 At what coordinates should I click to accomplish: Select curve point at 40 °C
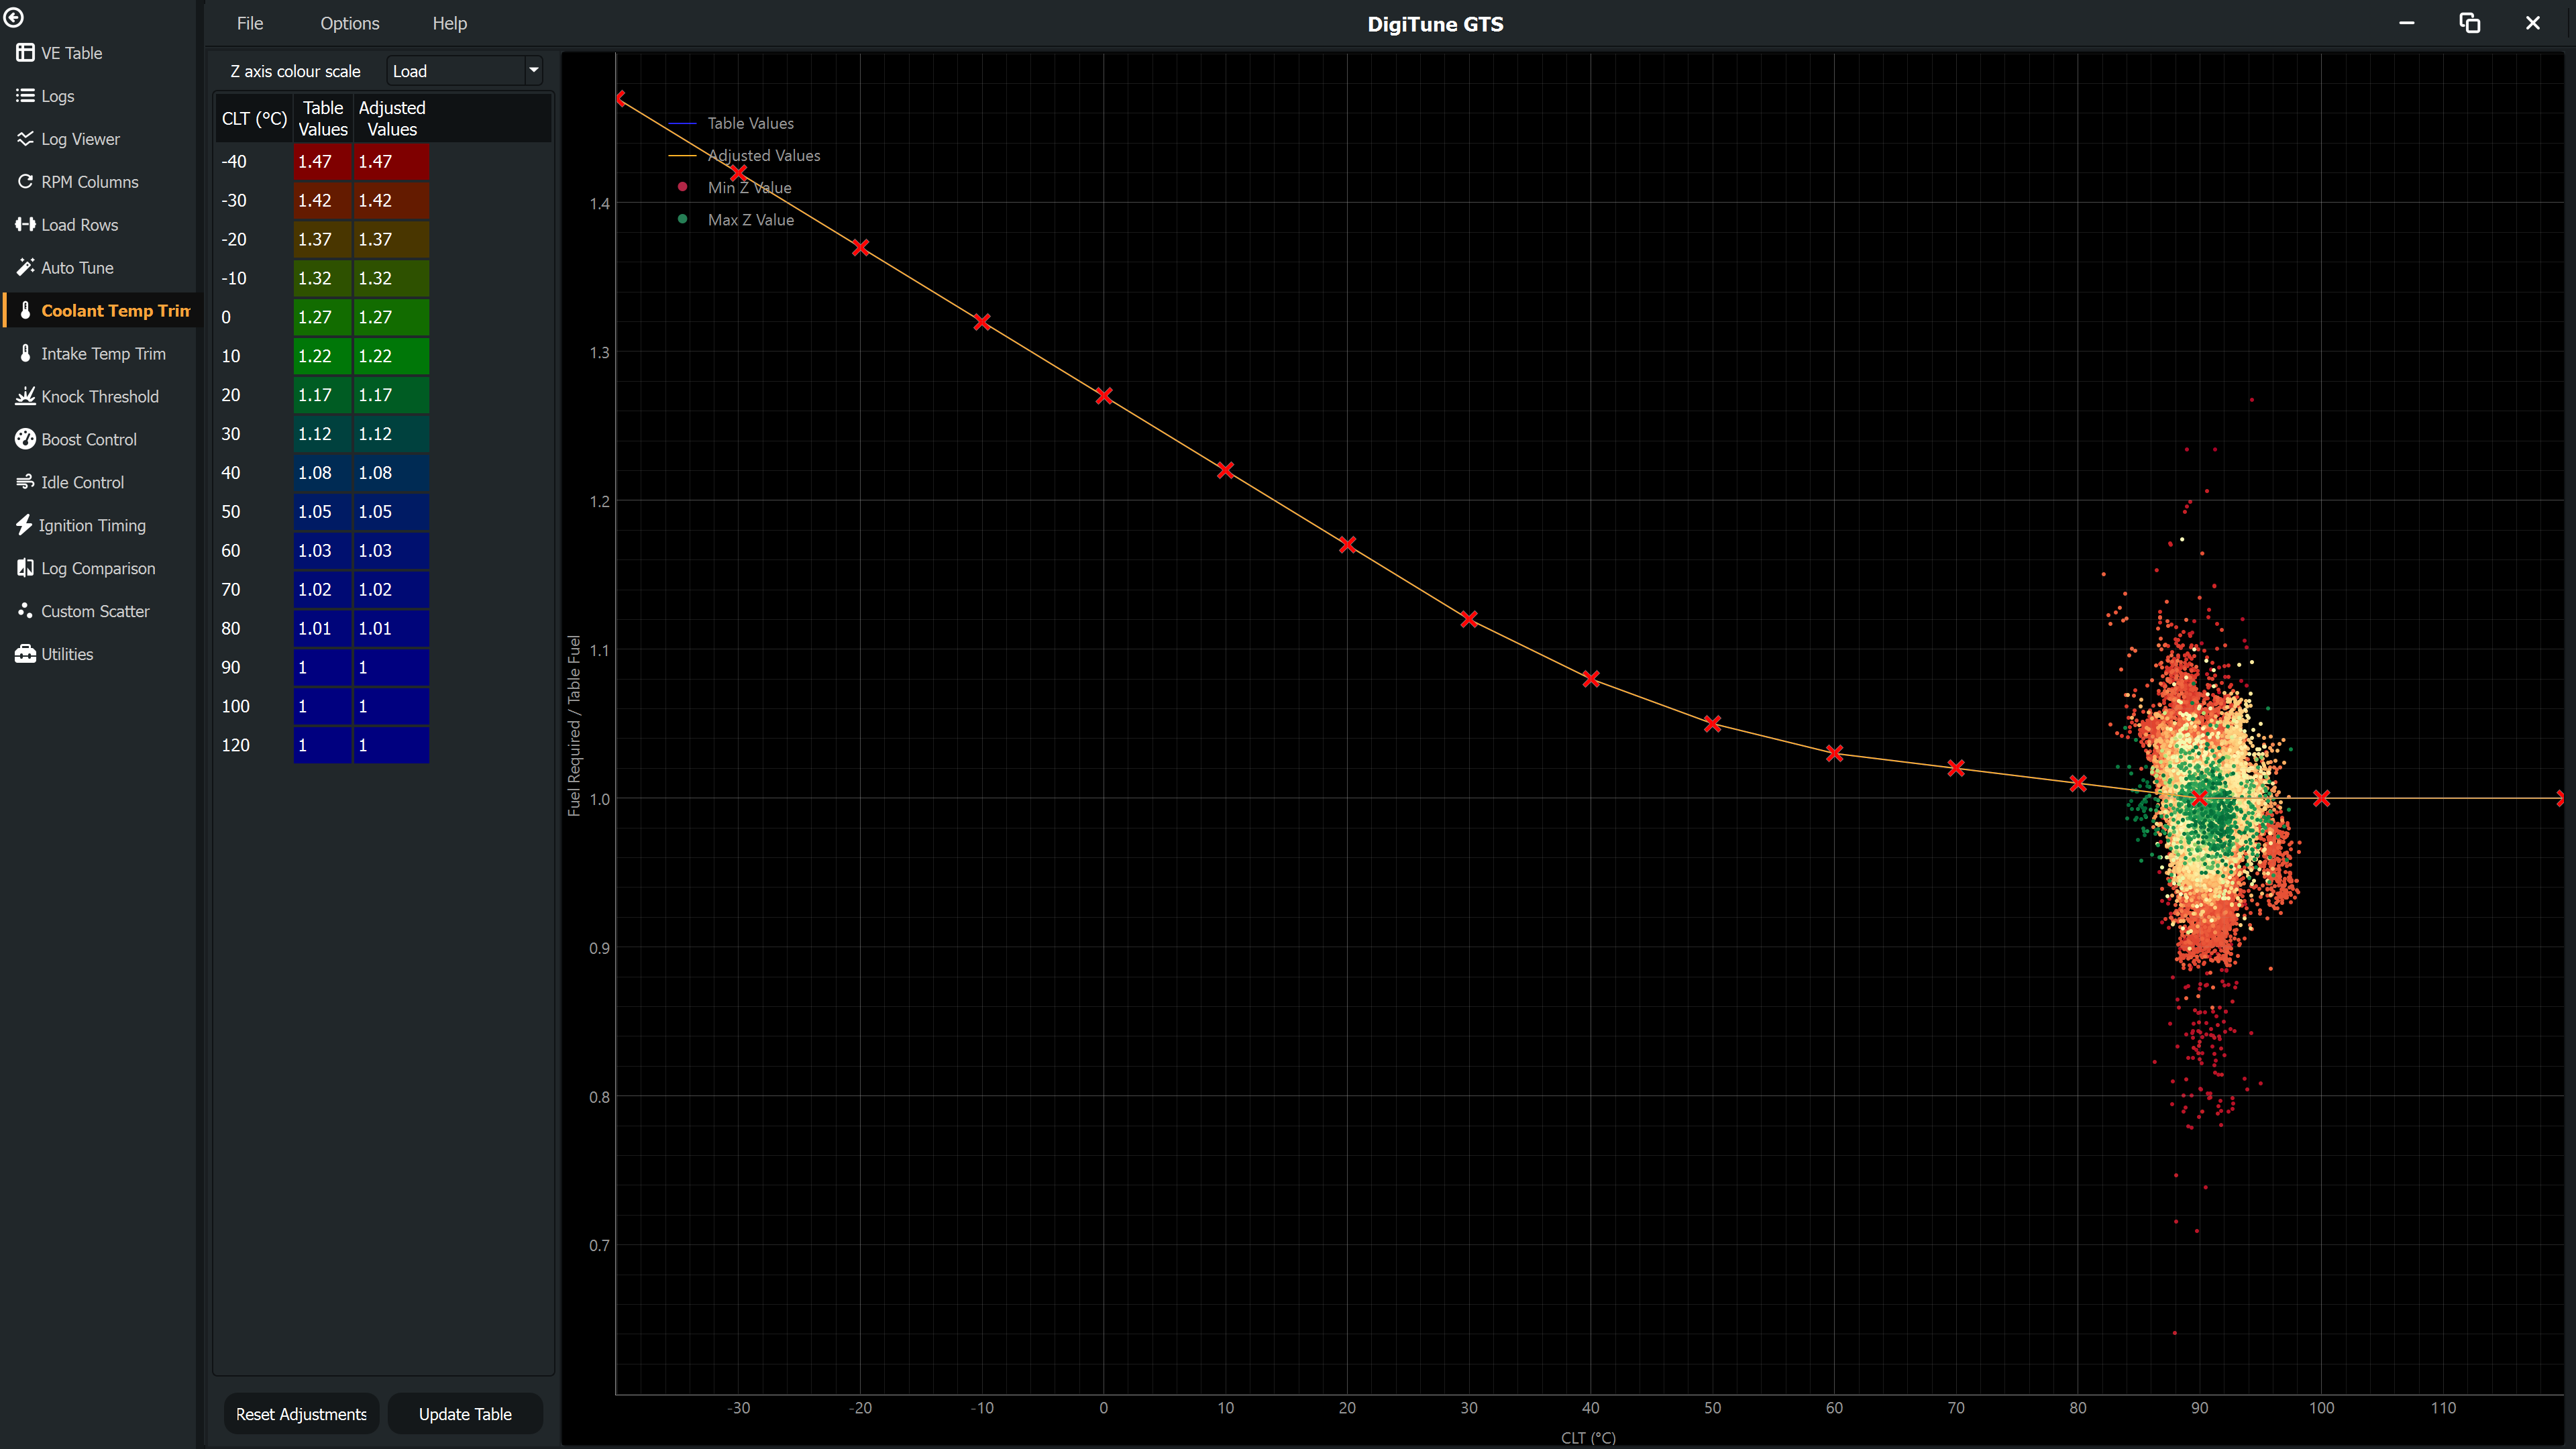pos(1590,679)
